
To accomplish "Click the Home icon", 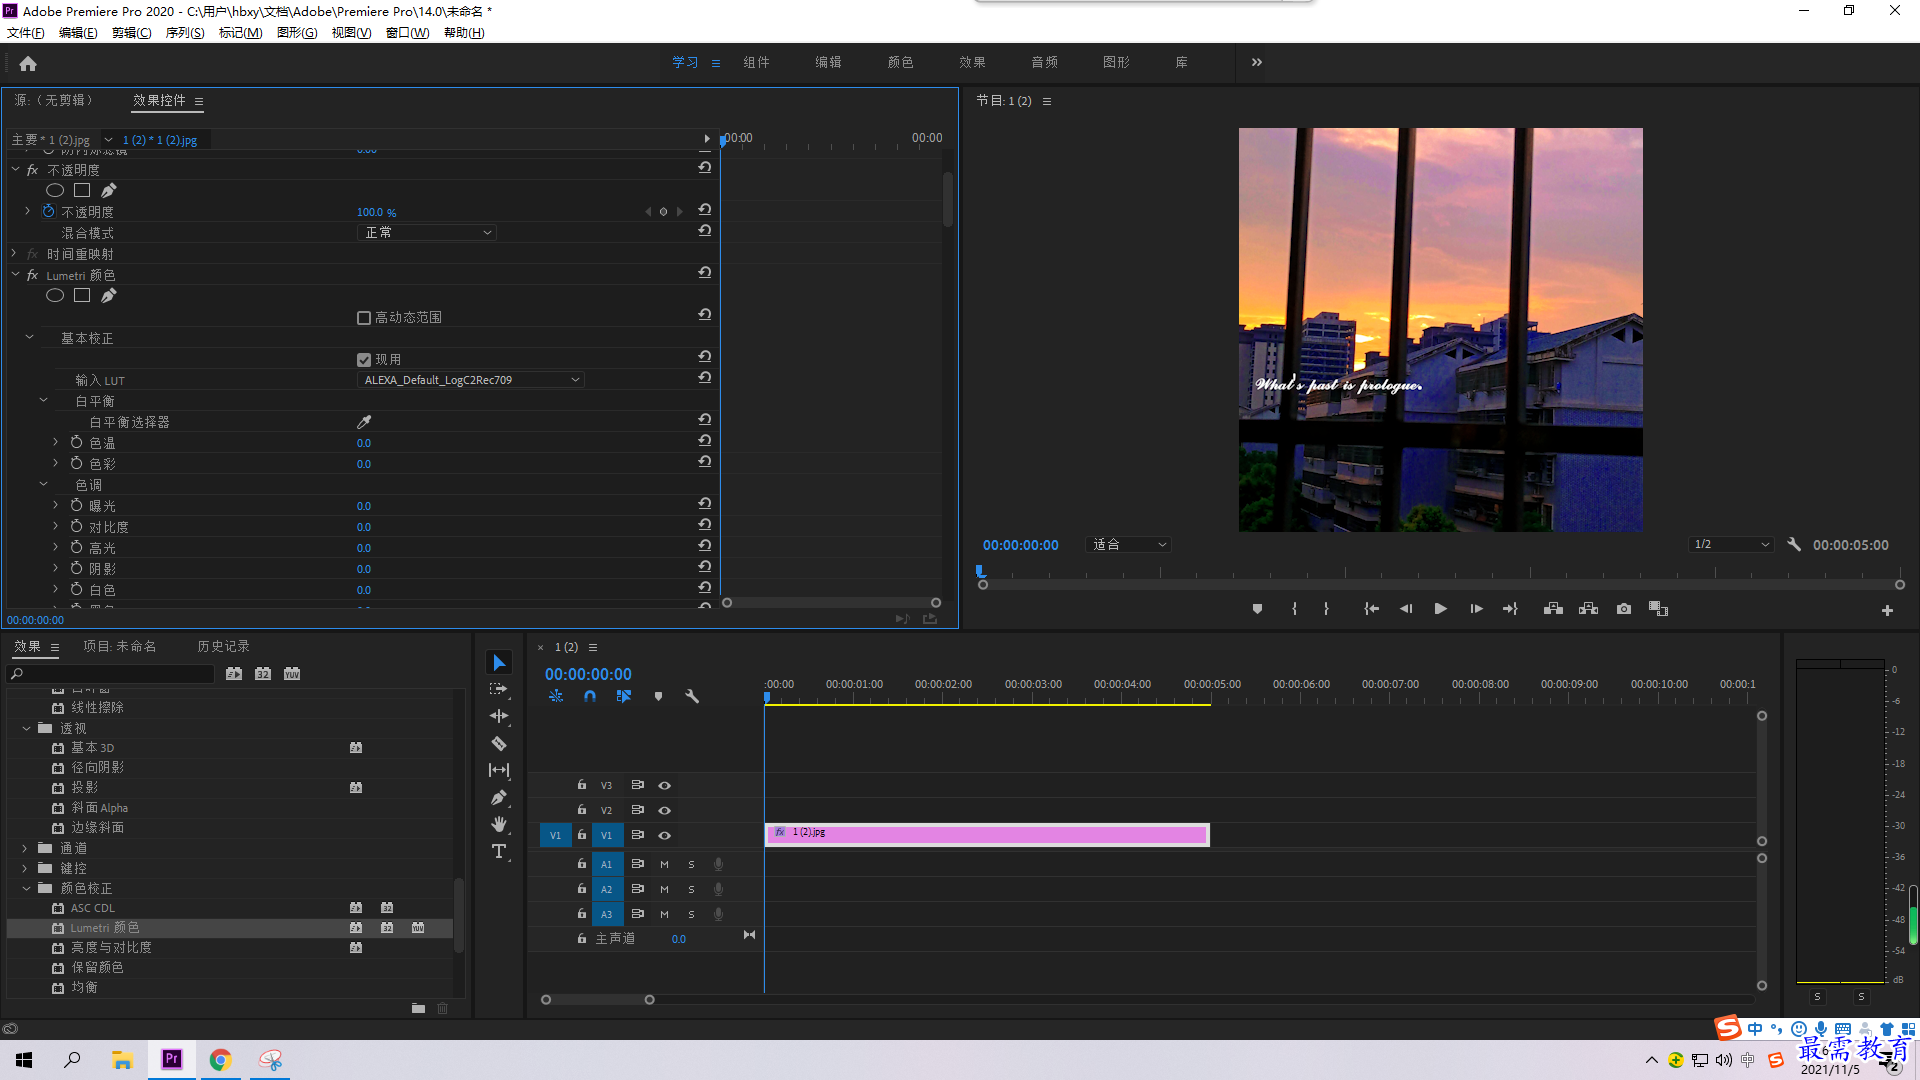I will point(28,63).
